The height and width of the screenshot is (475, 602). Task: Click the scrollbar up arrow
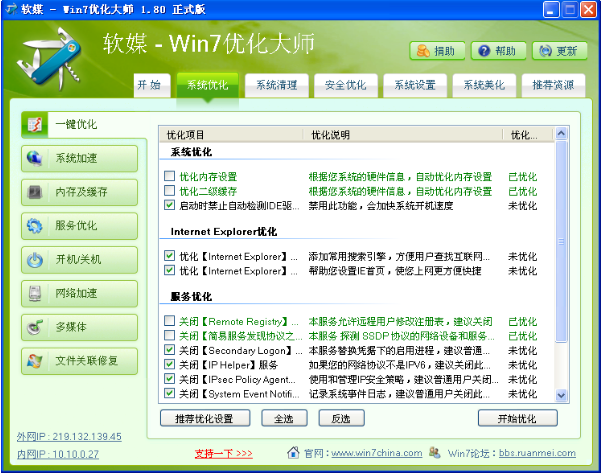(561, 133)
